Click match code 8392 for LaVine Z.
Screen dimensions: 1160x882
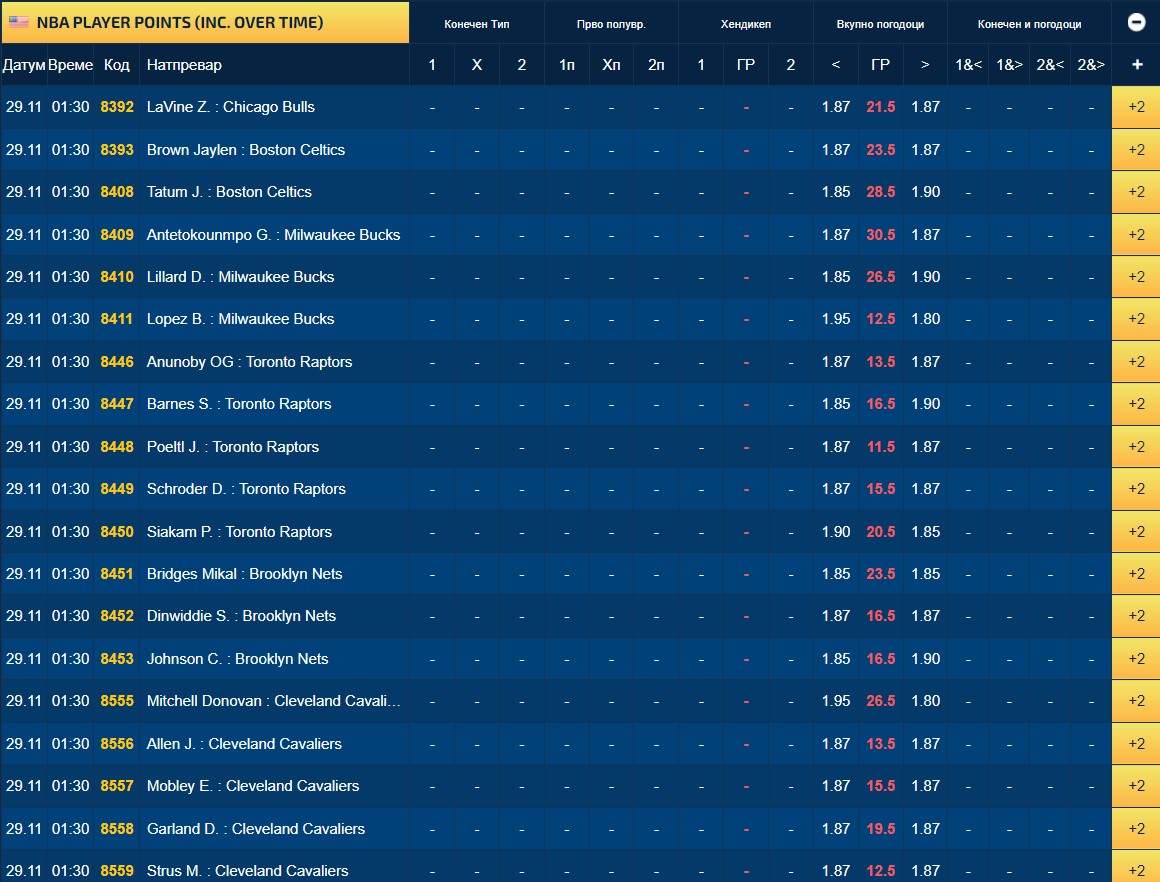pyautogui.click(x=117, y=107)
